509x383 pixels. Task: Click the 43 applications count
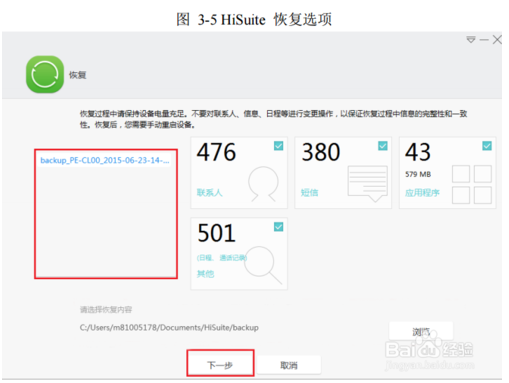[x=418, y=152]
